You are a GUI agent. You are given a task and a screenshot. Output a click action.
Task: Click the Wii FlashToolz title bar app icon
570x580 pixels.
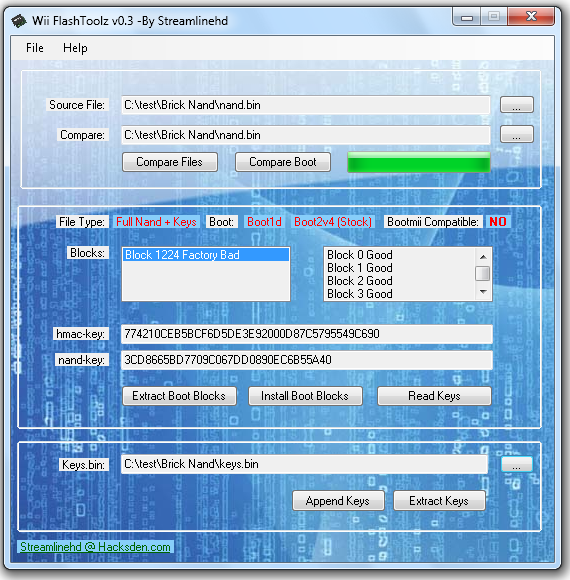click(x=18, y=21)
